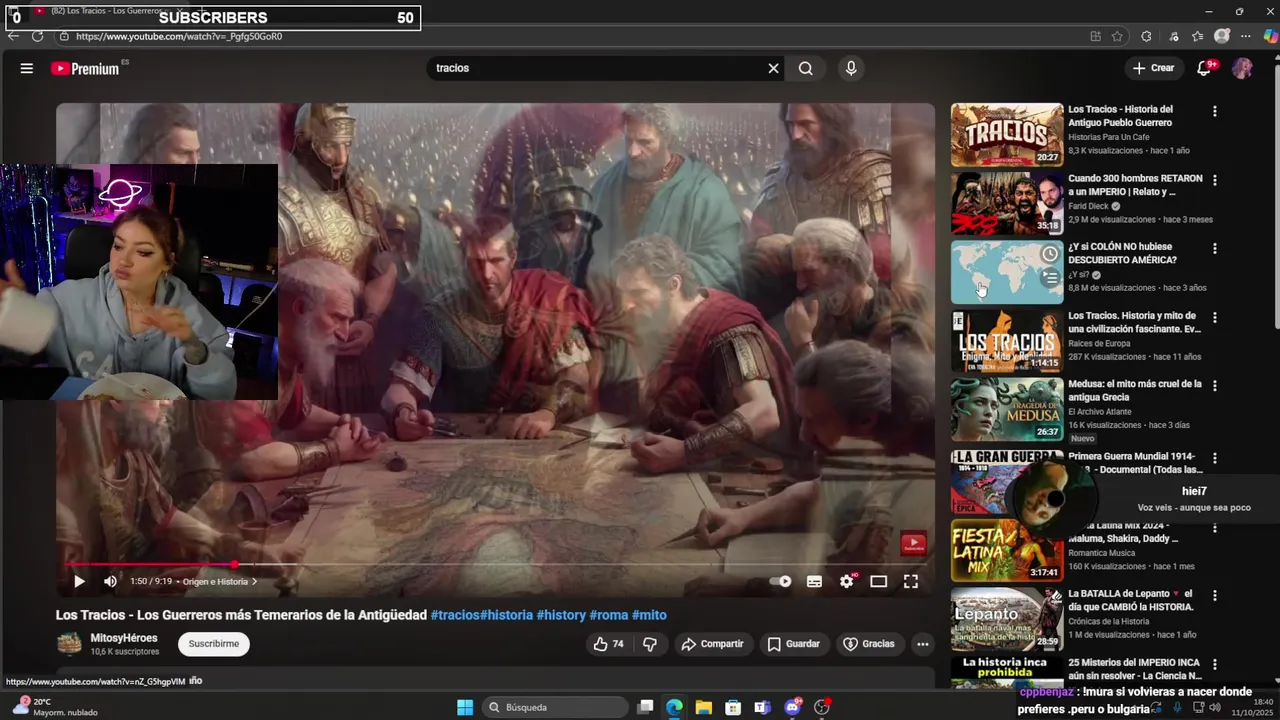This screenshot has height=720, width=1280.
Task: Go to YouTube Premium home logo
Action: coord(87,68)
